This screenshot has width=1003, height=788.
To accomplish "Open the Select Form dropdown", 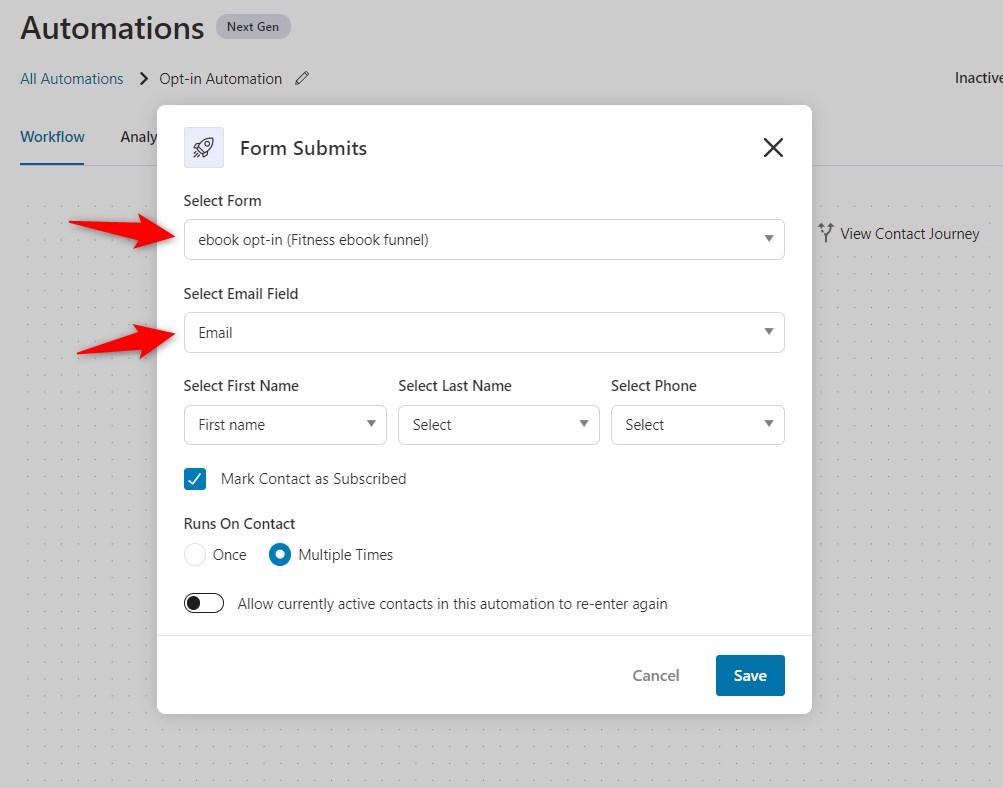I will [484, 239].
